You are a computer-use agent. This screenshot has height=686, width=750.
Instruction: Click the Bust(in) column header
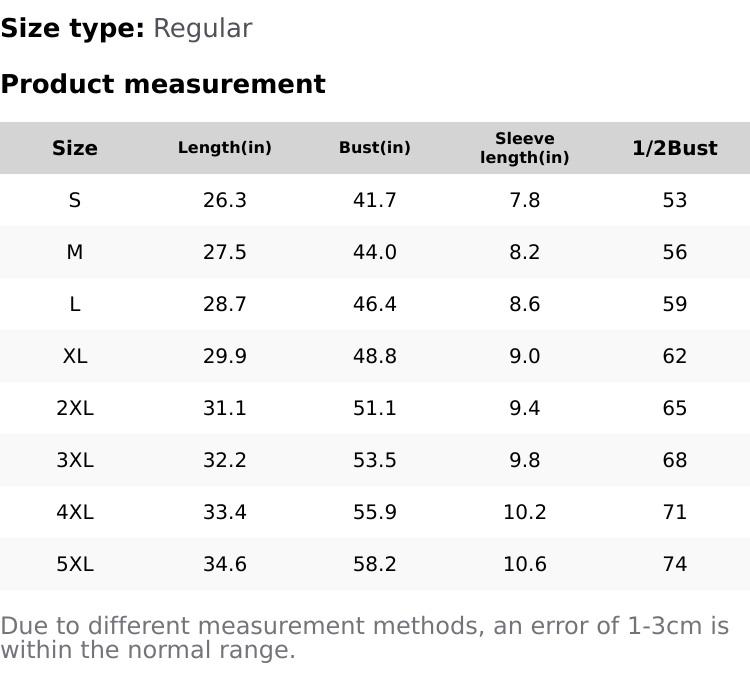375,148
